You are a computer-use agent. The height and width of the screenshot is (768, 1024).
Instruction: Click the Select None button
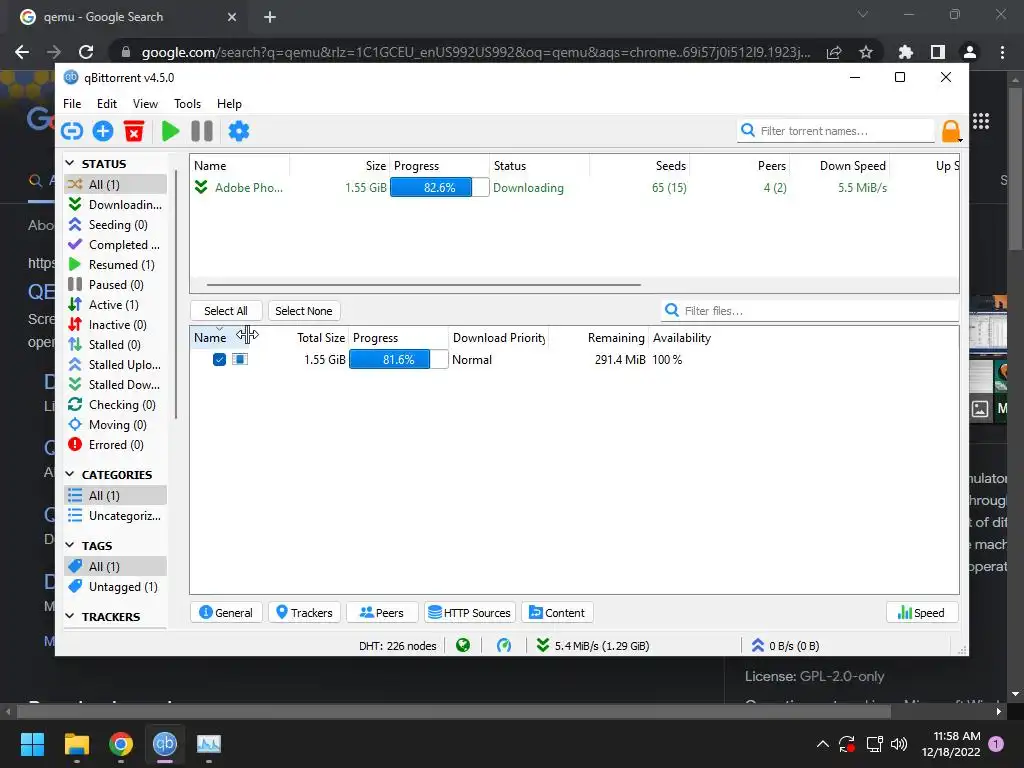pos(304,311)
